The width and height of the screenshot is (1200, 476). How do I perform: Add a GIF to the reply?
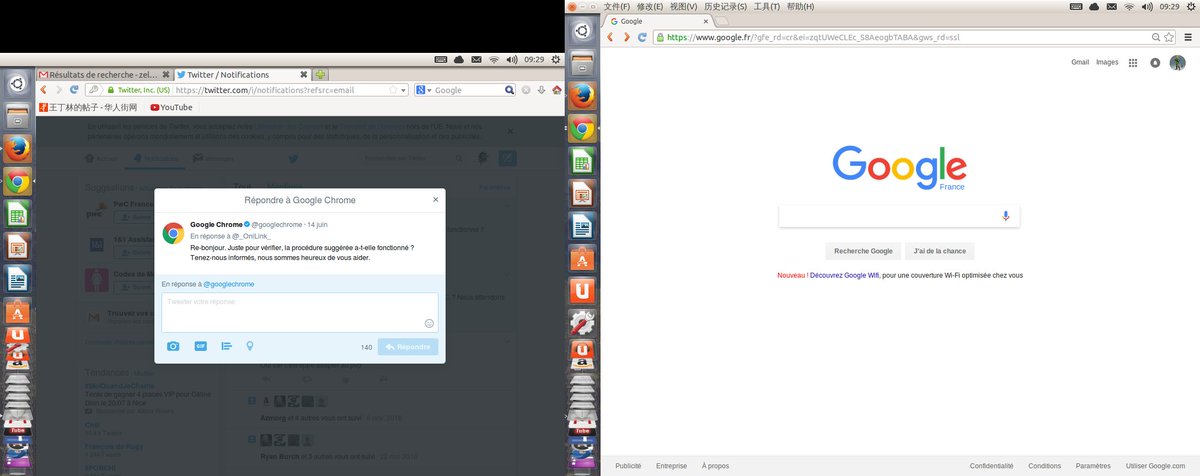click(x=200, y=346)
